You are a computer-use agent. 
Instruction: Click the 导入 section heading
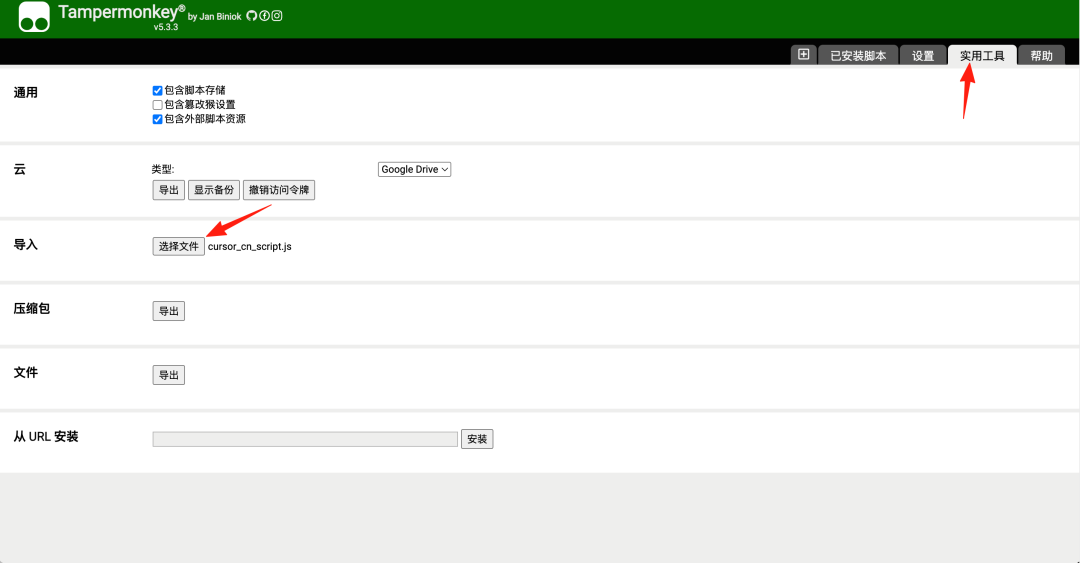25,245
